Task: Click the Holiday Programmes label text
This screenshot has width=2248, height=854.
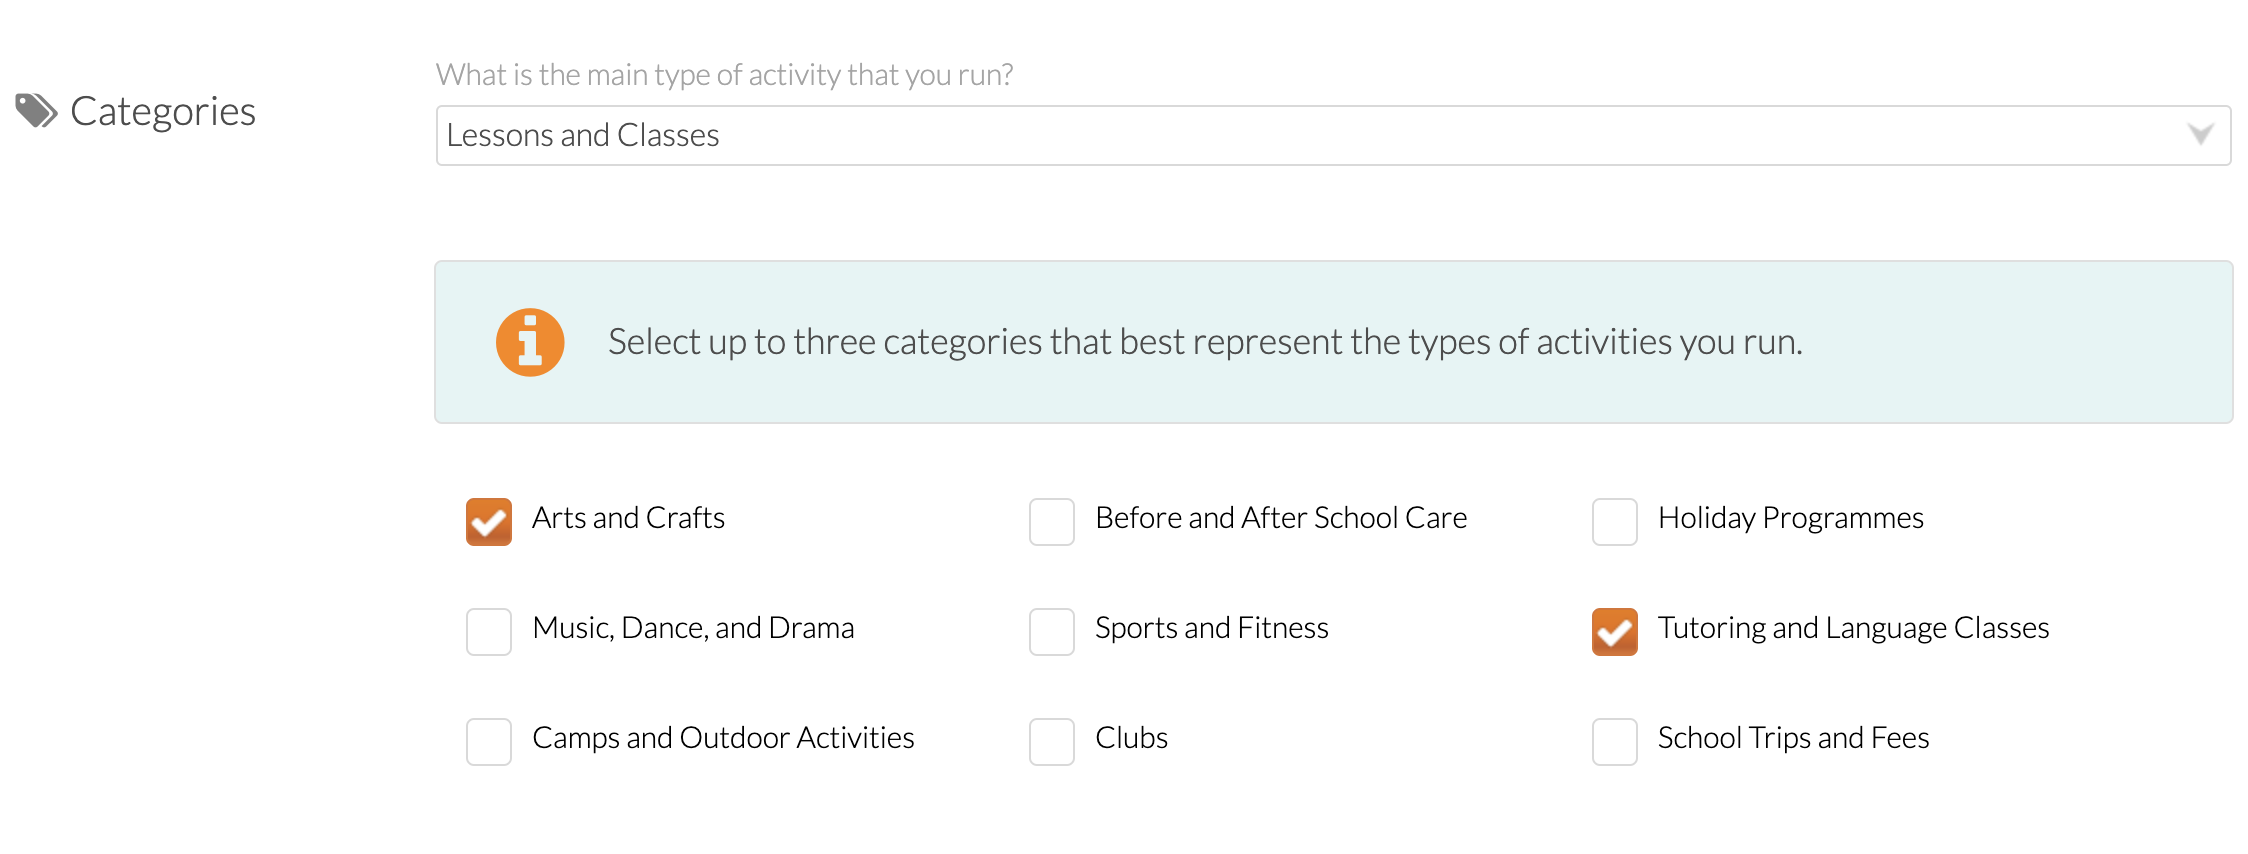Action: 1791,518
